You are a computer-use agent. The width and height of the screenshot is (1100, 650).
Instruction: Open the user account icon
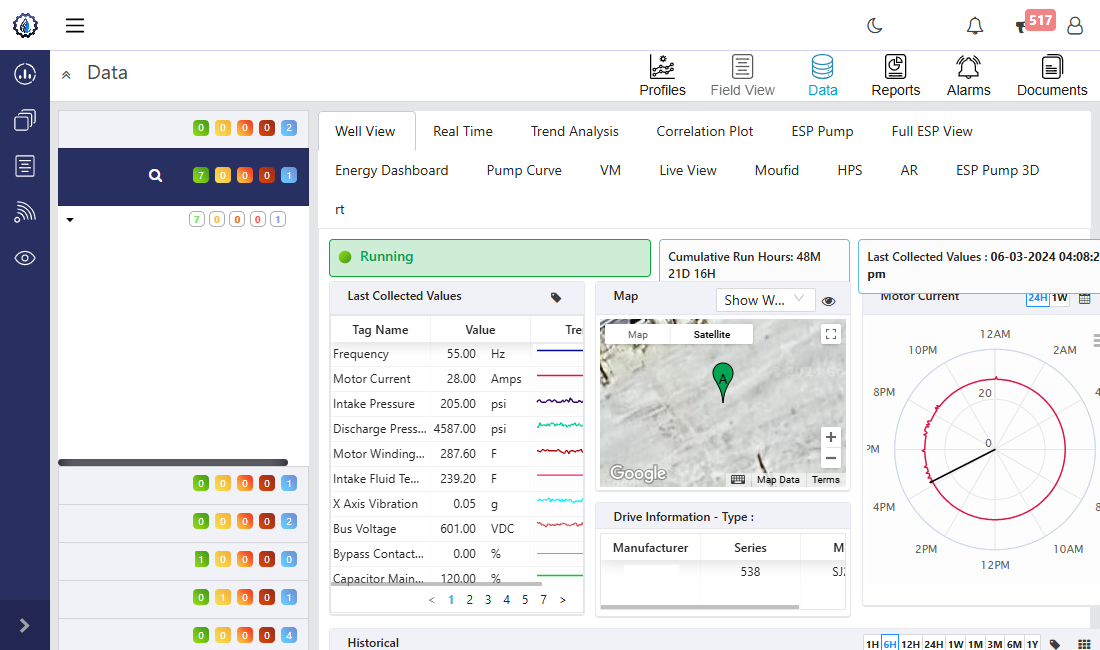click(1075, 26)
